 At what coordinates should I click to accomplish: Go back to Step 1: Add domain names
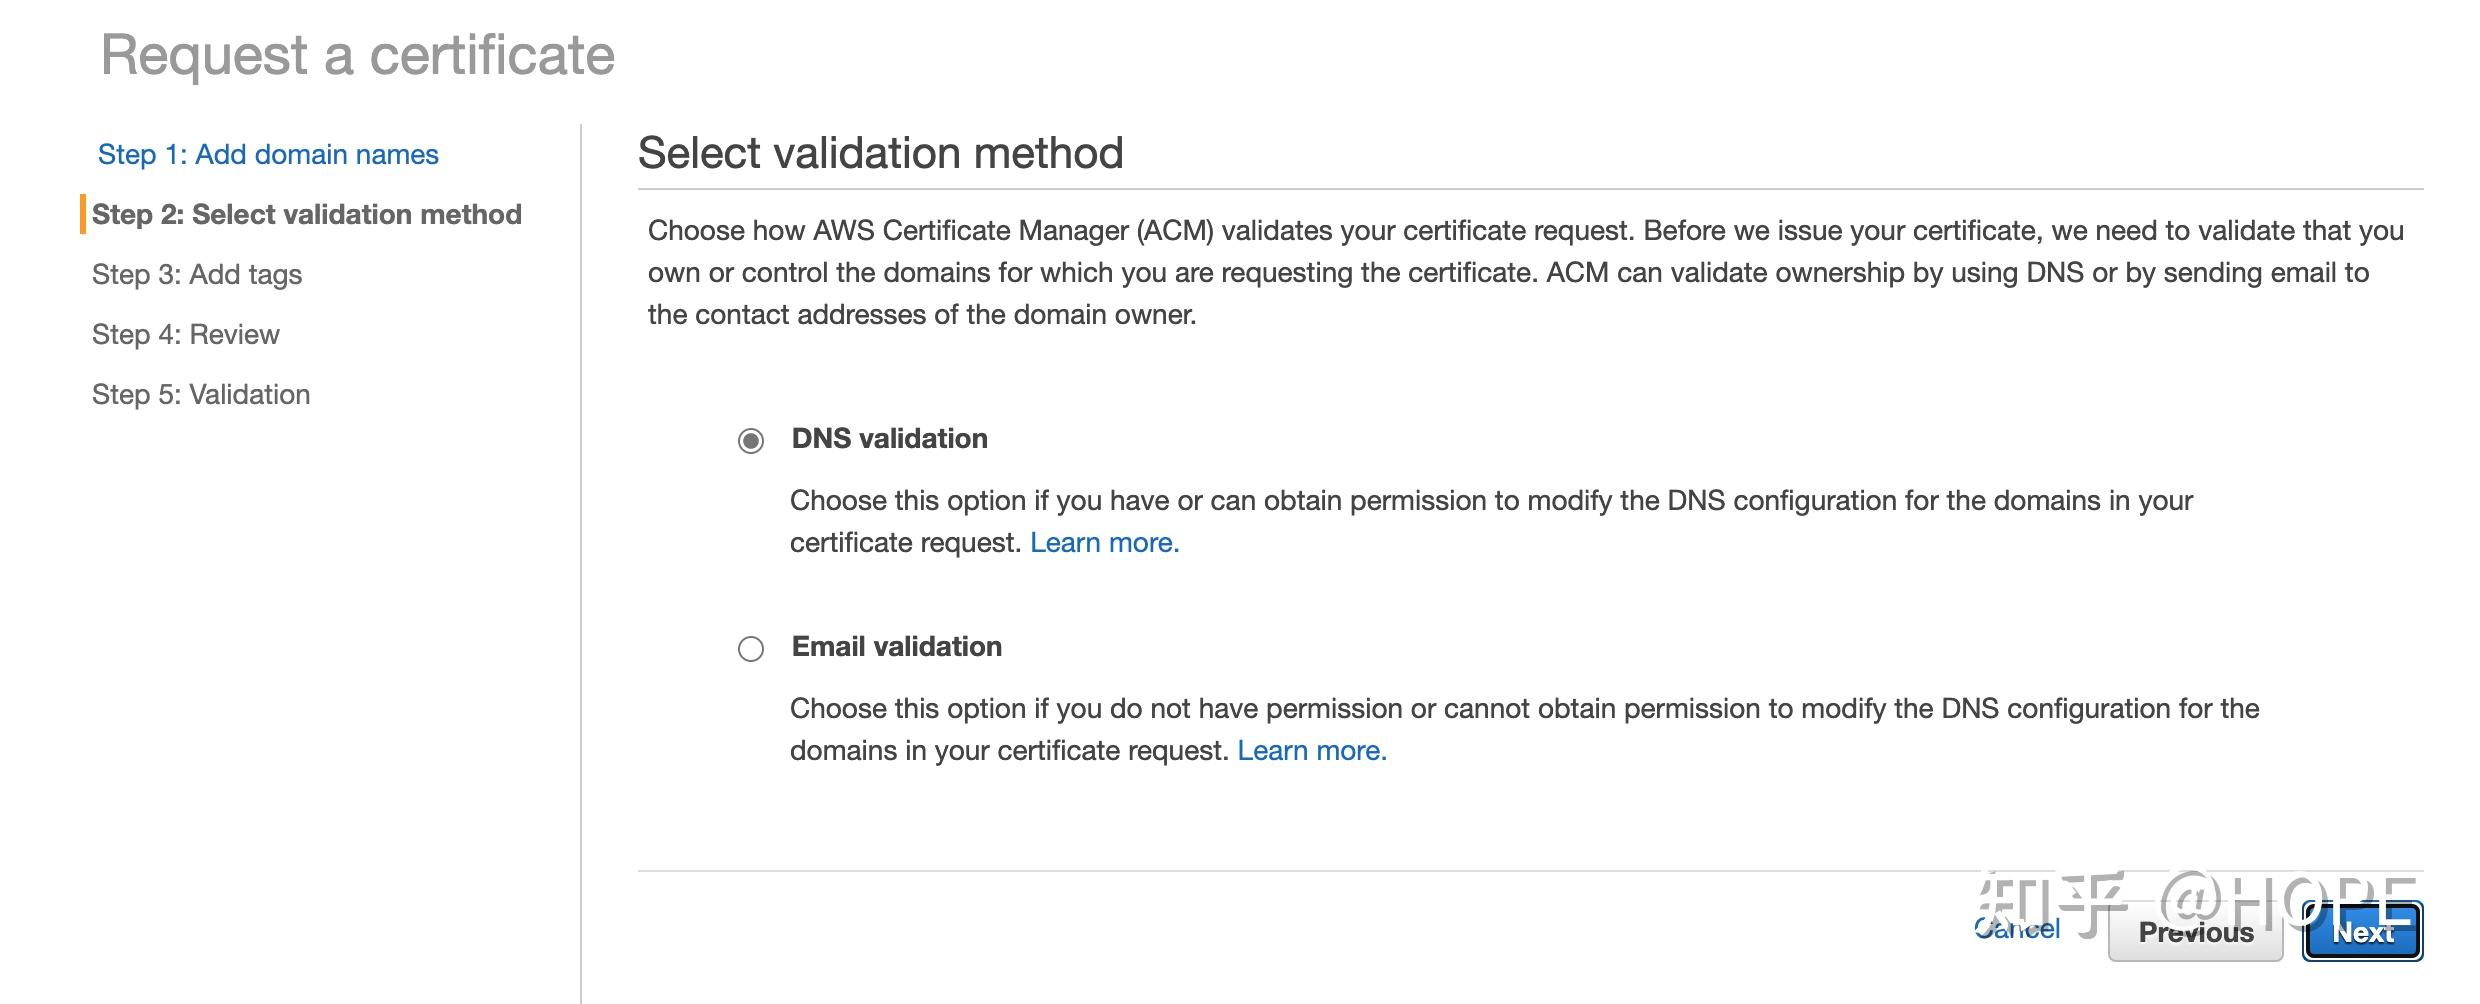(268, 154)
